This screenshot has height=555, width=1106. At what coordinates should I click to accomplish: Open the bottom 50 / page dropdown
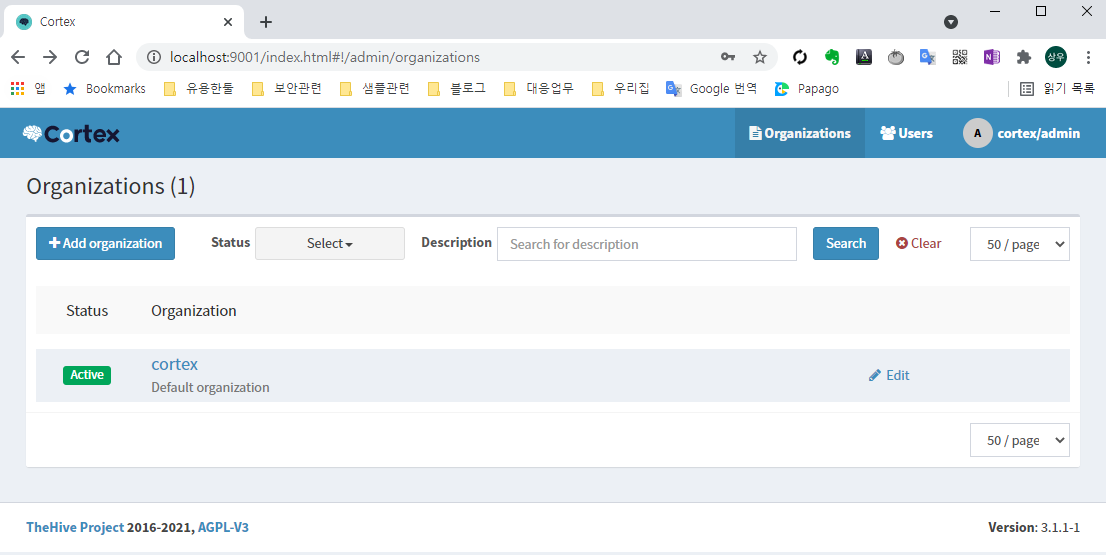(x=1019, y=440)
